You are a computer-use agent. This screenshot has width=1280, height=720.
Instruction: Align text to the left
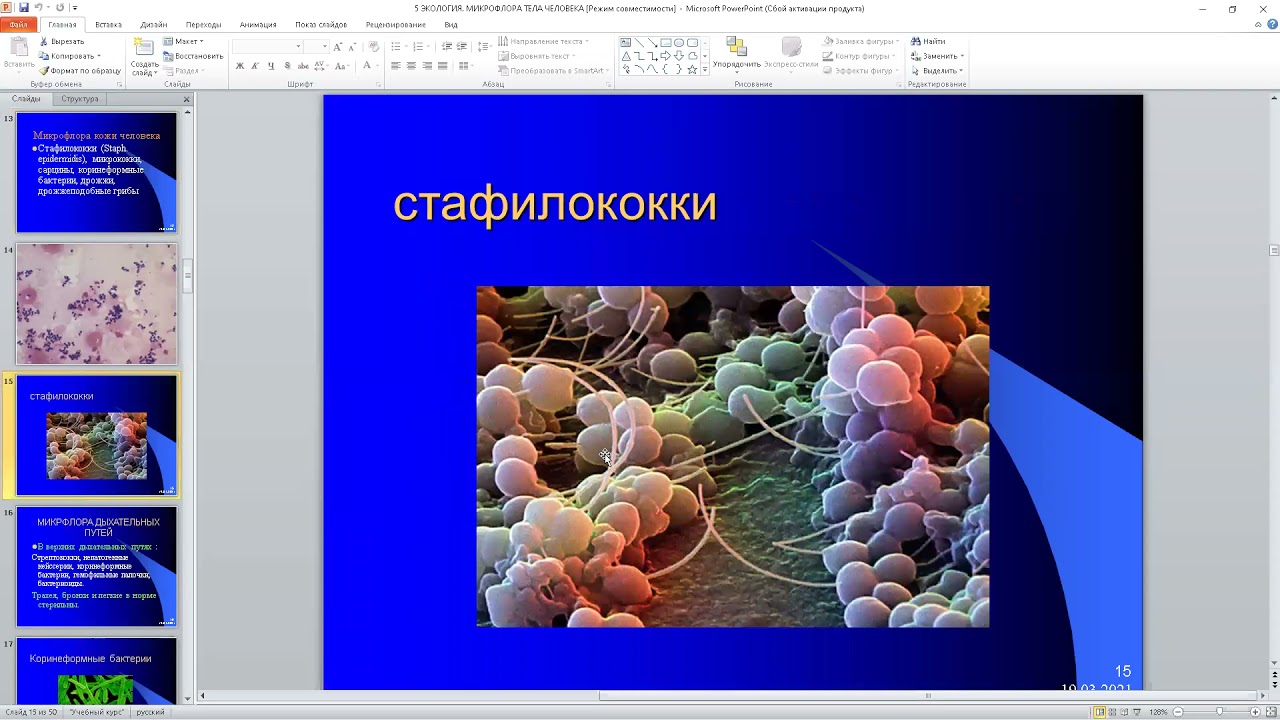396,66
